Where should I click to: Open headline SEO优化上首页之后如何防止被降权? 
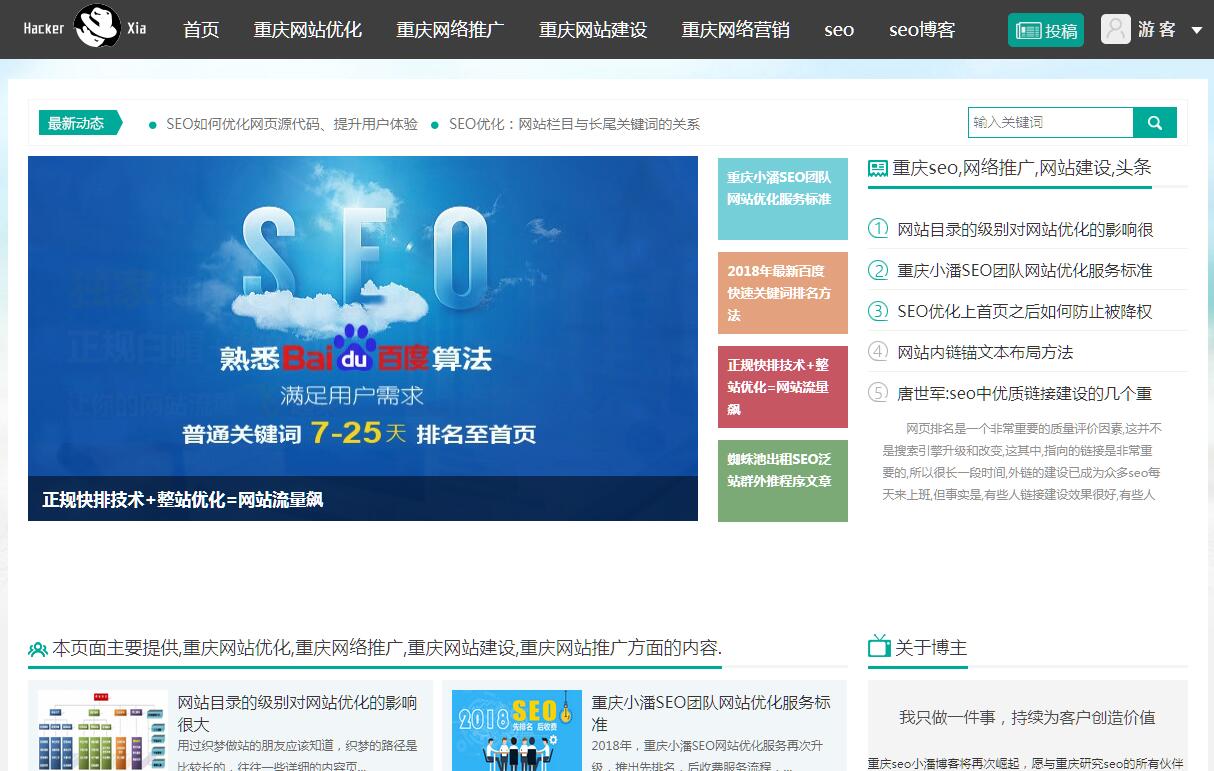click(1025, 311)
